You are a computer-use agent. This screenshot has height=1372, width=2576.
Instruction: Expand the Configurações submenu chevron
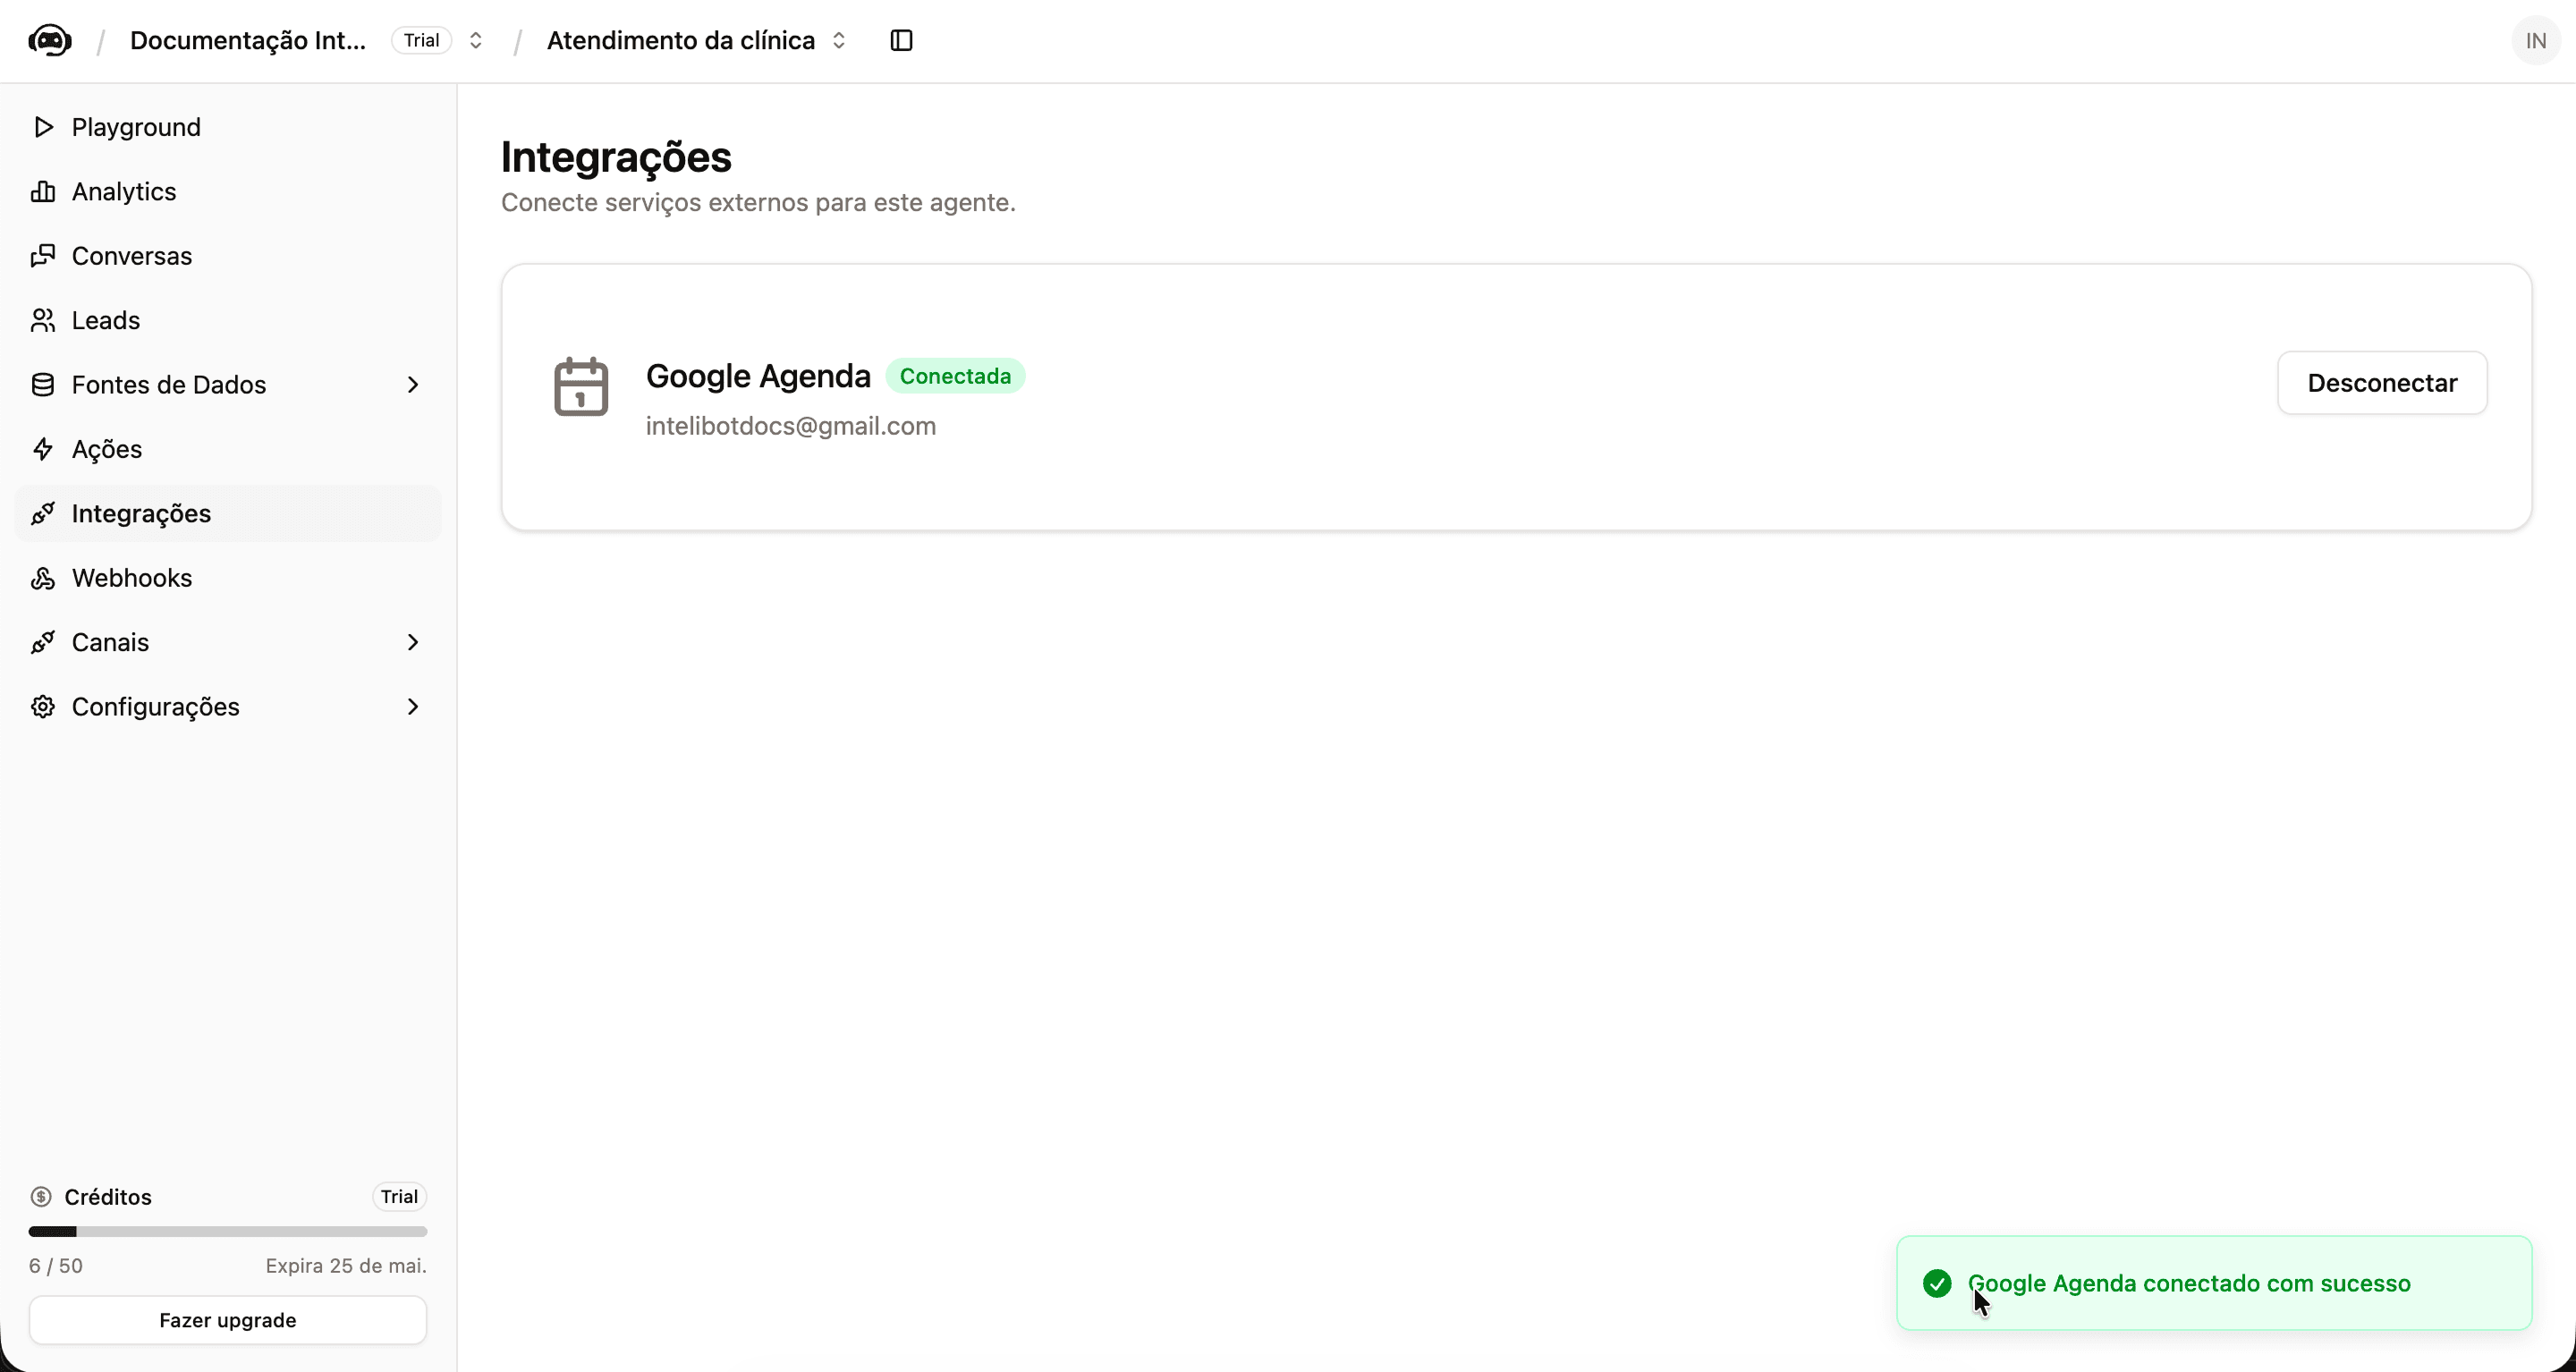tap(413, 707)
